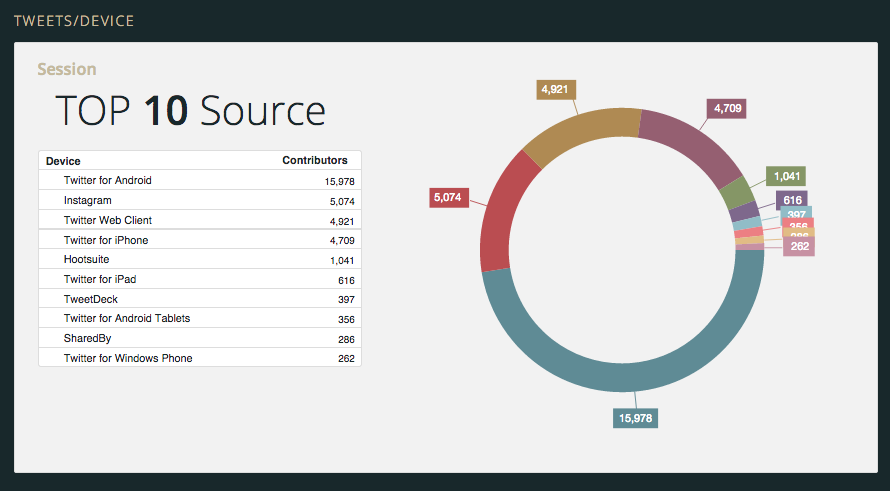
Task: Click the 262 contributors table cell
Action: (346, 359)
